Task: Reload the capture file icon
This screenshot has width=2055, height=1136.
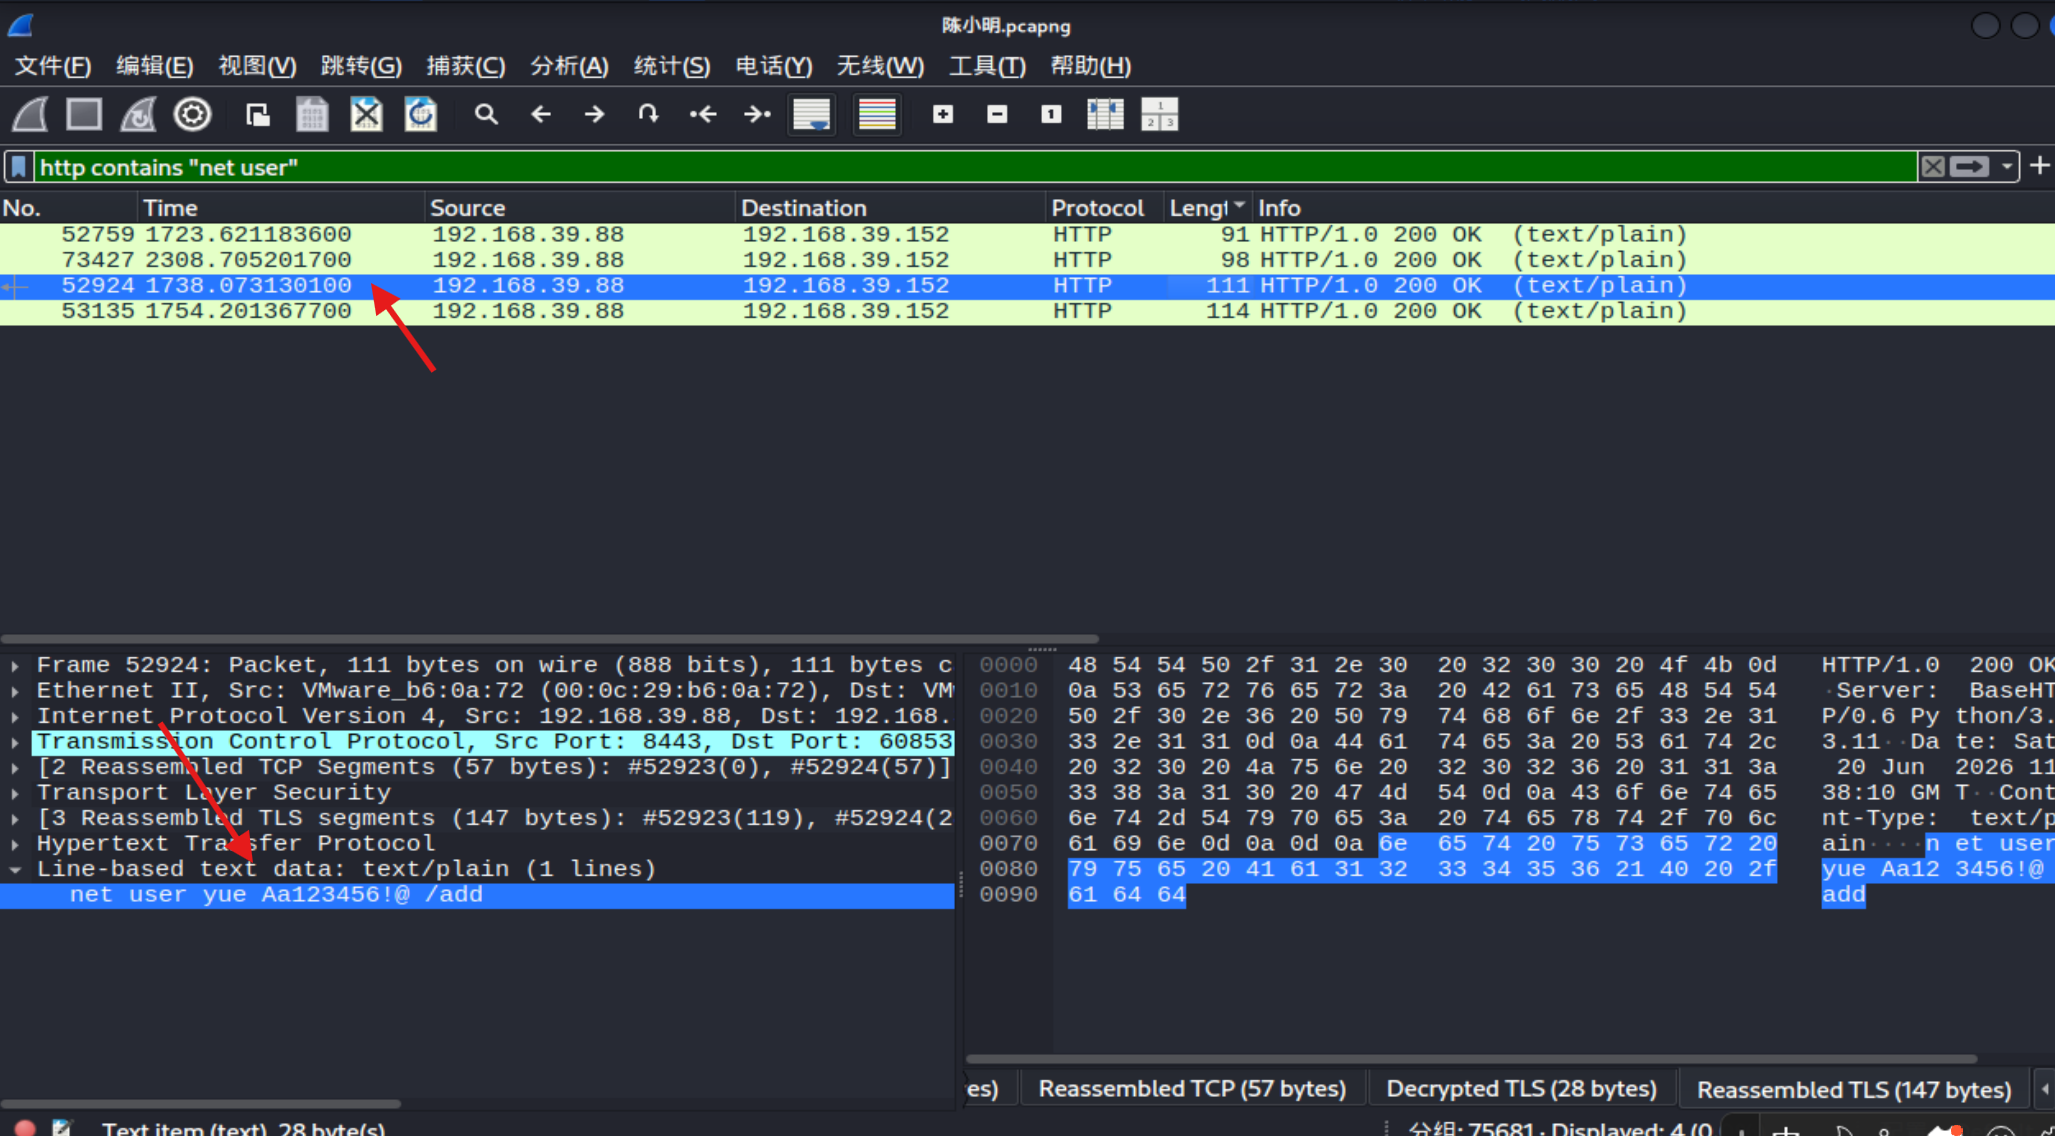Action: 420,114
